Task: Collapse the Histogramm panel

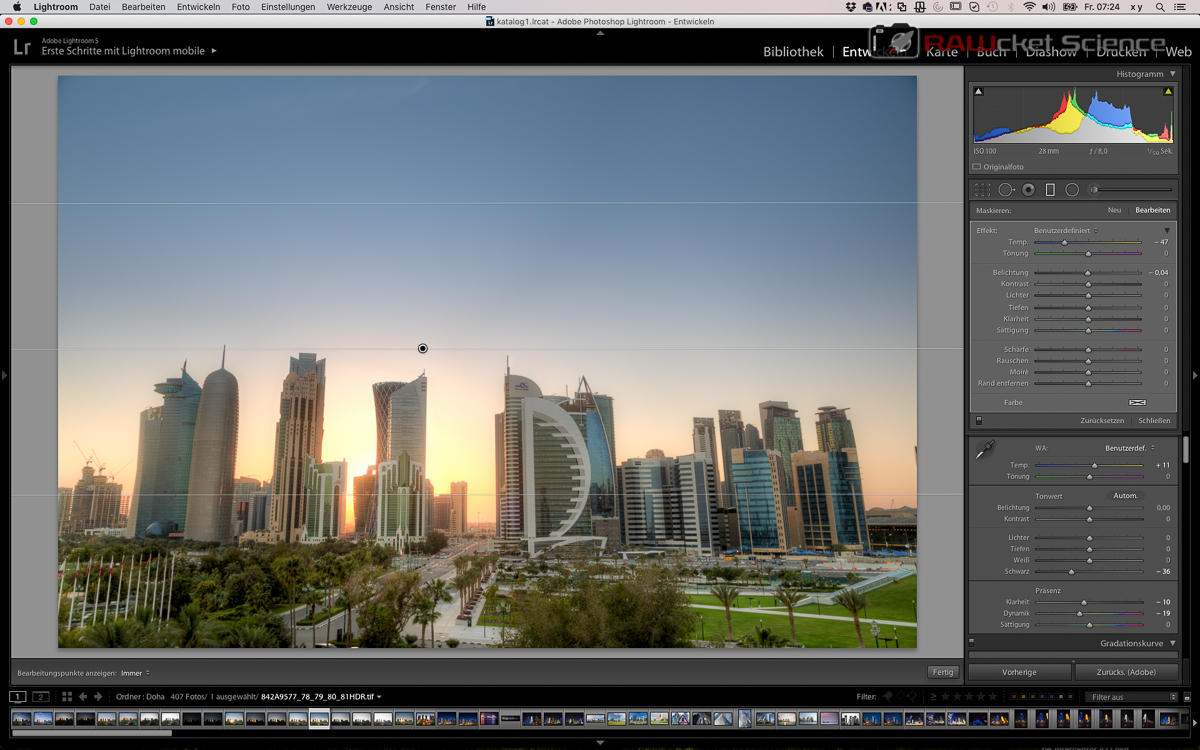Action: coord(1173,74)
